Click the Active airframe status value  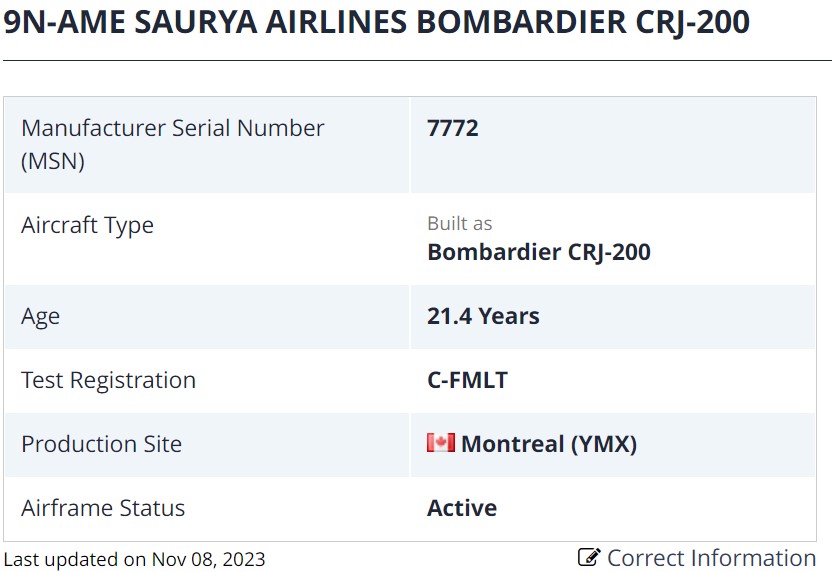coord(462,508)
